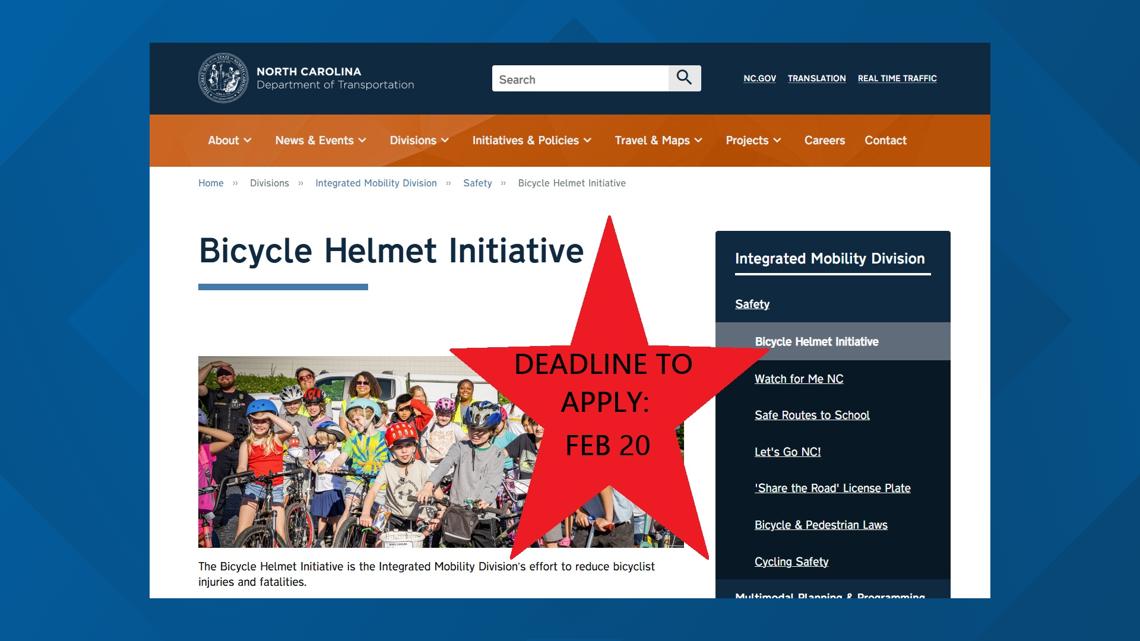Click the TRANSLATION link

816,78
